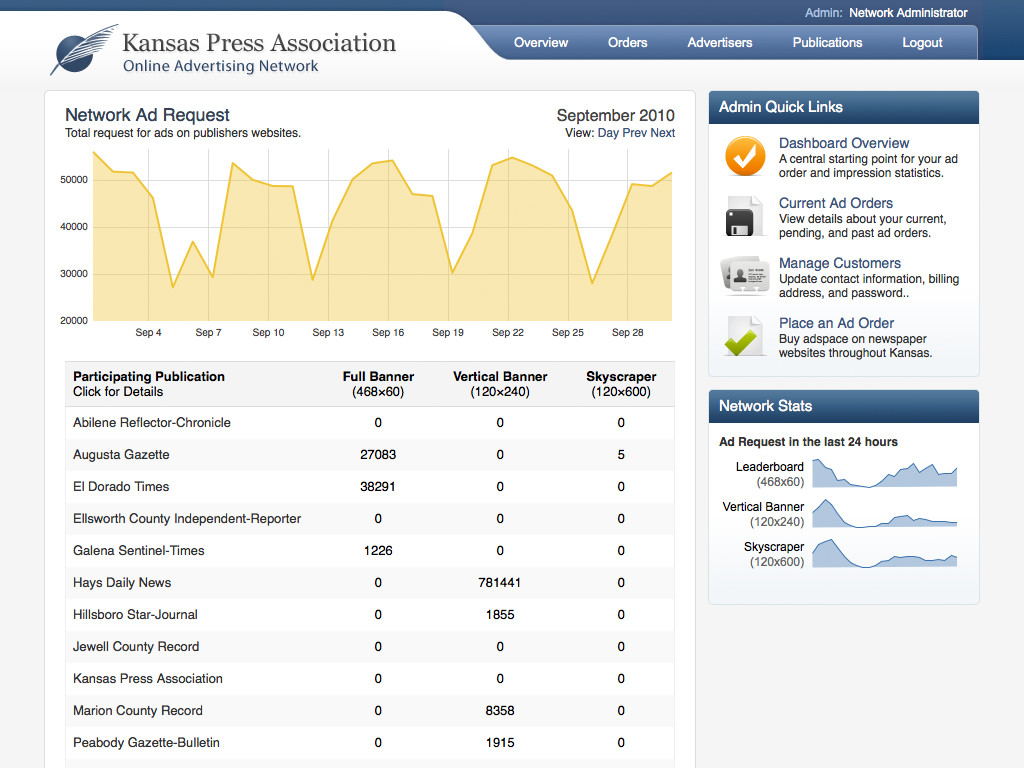The image size is (1024, 768).
Task: Click the Admin Quick Links panel header
Action: pyautogui.click(x=844, y=107)
